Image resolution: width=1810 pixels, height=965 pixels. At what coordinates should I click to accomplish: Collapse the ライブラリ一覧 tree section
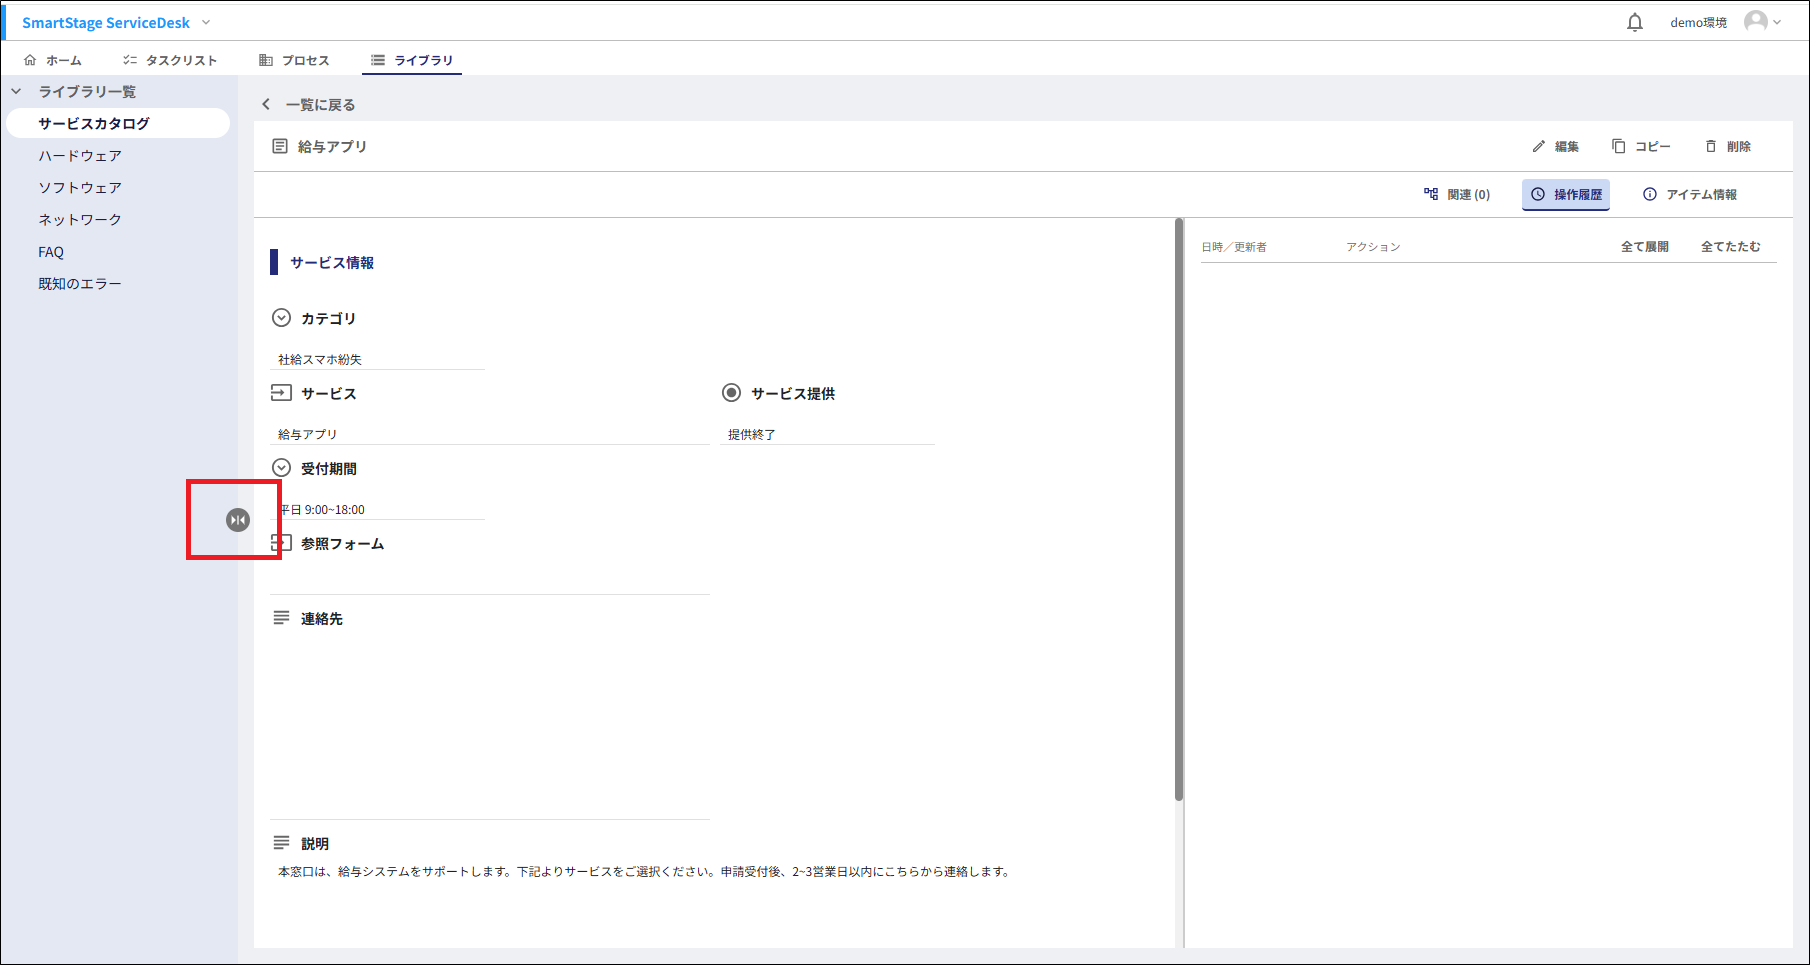tap(16, 91)
